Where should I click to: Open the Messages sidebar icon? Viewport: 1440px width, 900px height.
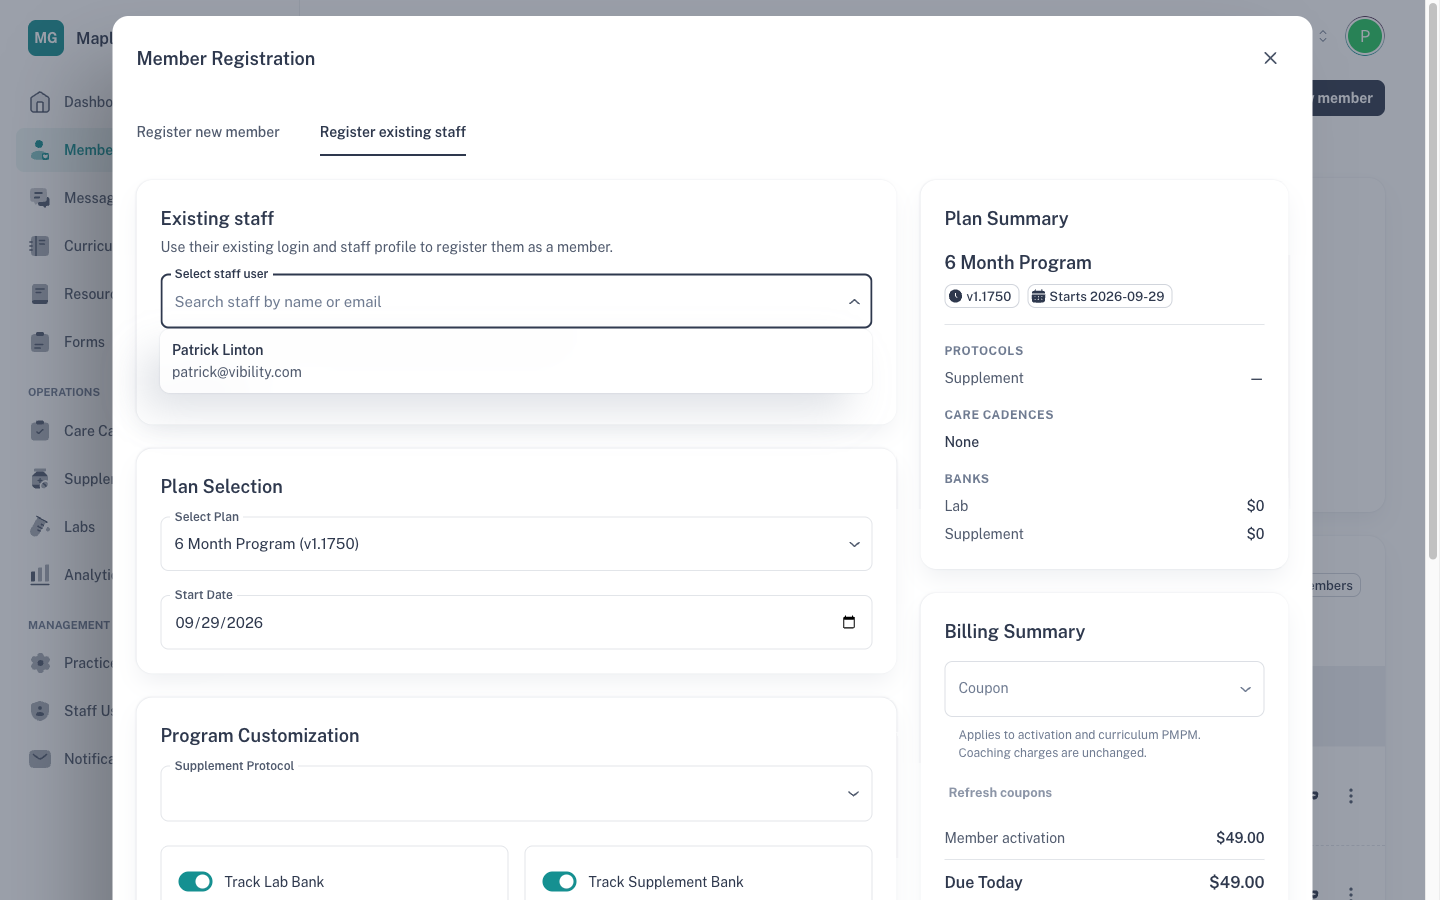[40, 198]
